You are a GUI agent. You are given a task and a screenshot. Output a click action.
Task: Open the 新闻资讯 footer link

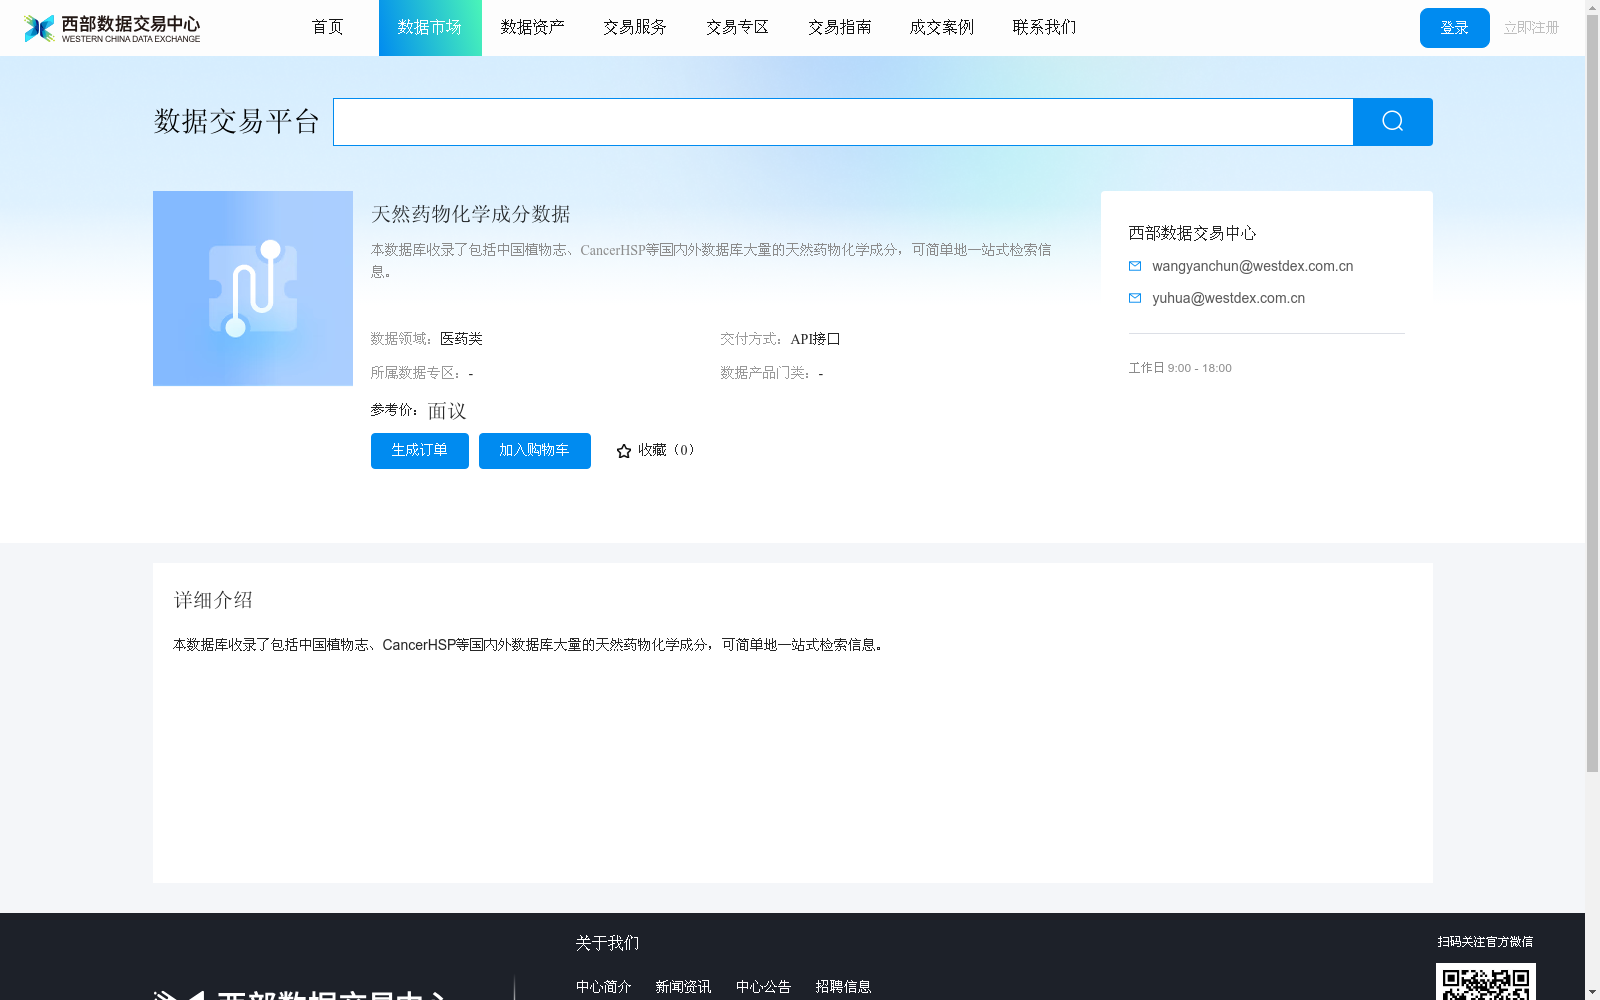click(x=684, y=987)
